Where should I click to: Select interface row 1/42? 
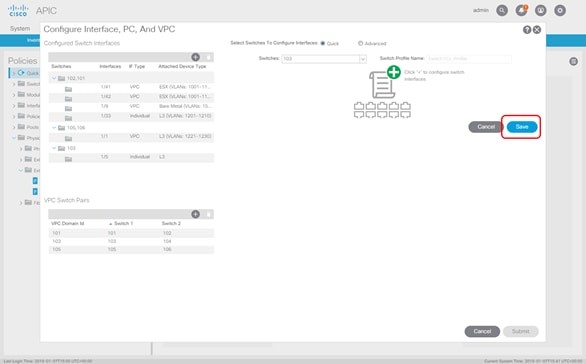[x=131, y=97]
